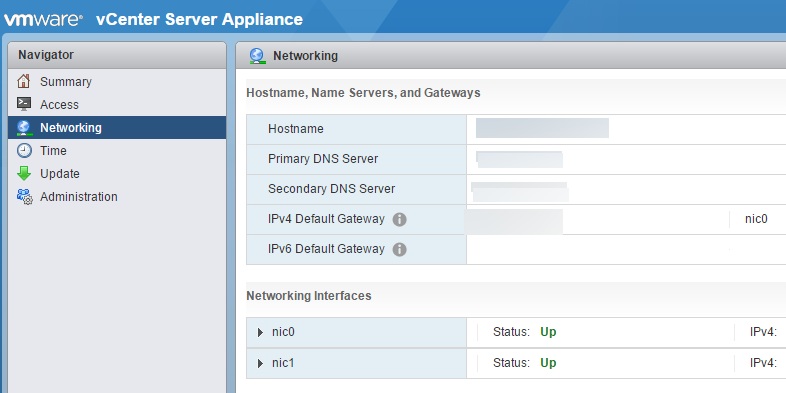
Task: Expand the nic0 interface row
Action: [260, 332]
